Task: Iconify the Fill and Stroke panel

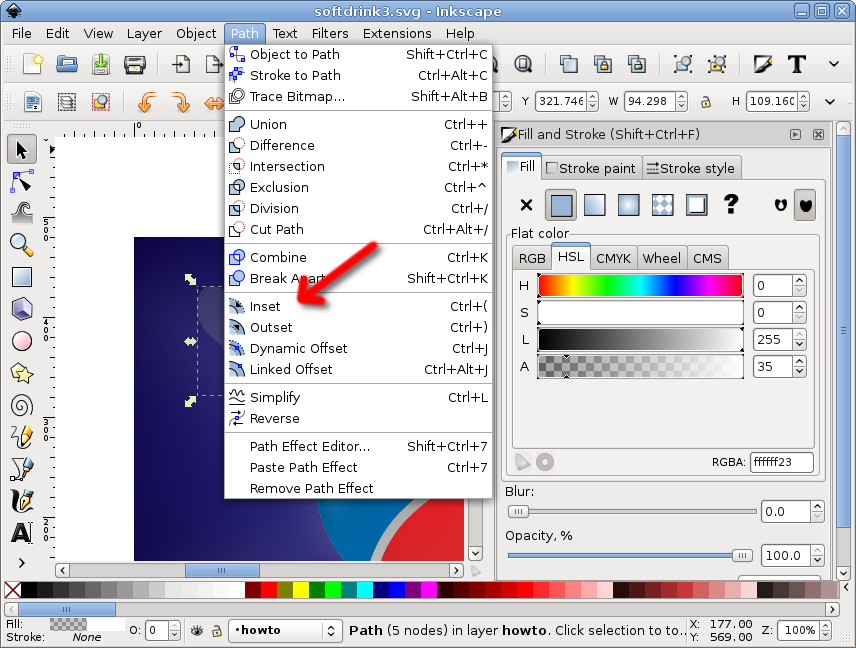Action: click(x=795, y=135)
